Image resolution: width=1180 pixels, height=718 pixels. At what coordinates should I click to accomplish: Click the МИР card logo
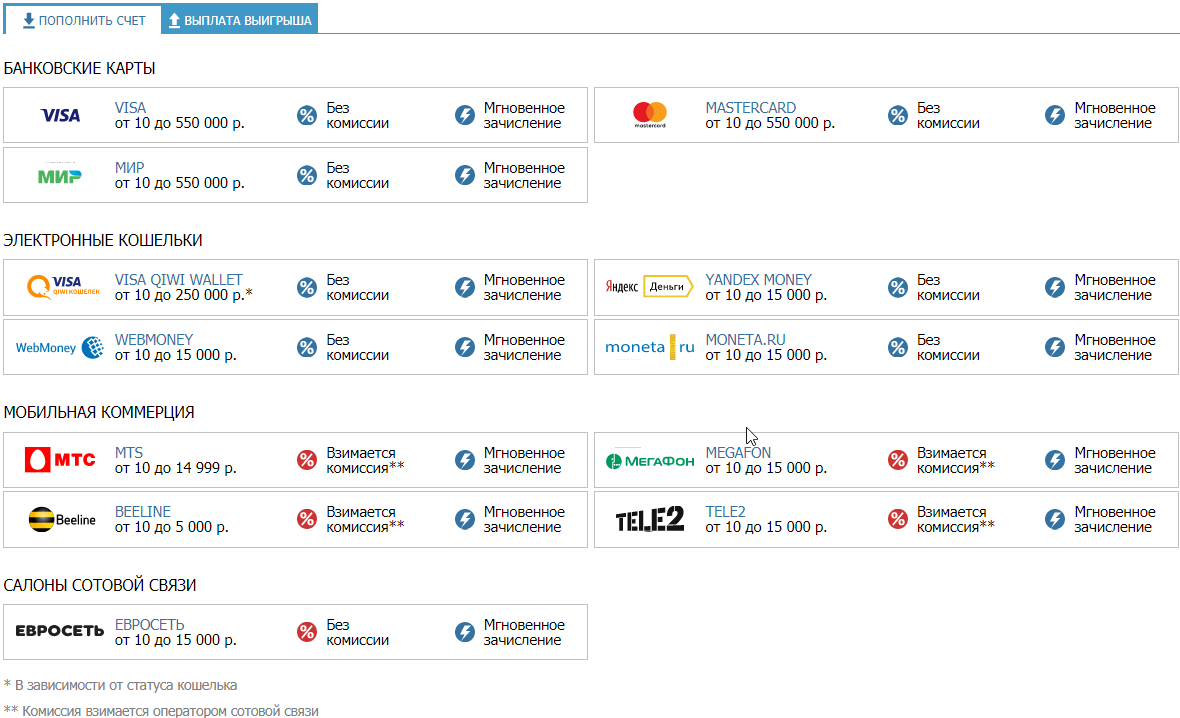(59, 175)
